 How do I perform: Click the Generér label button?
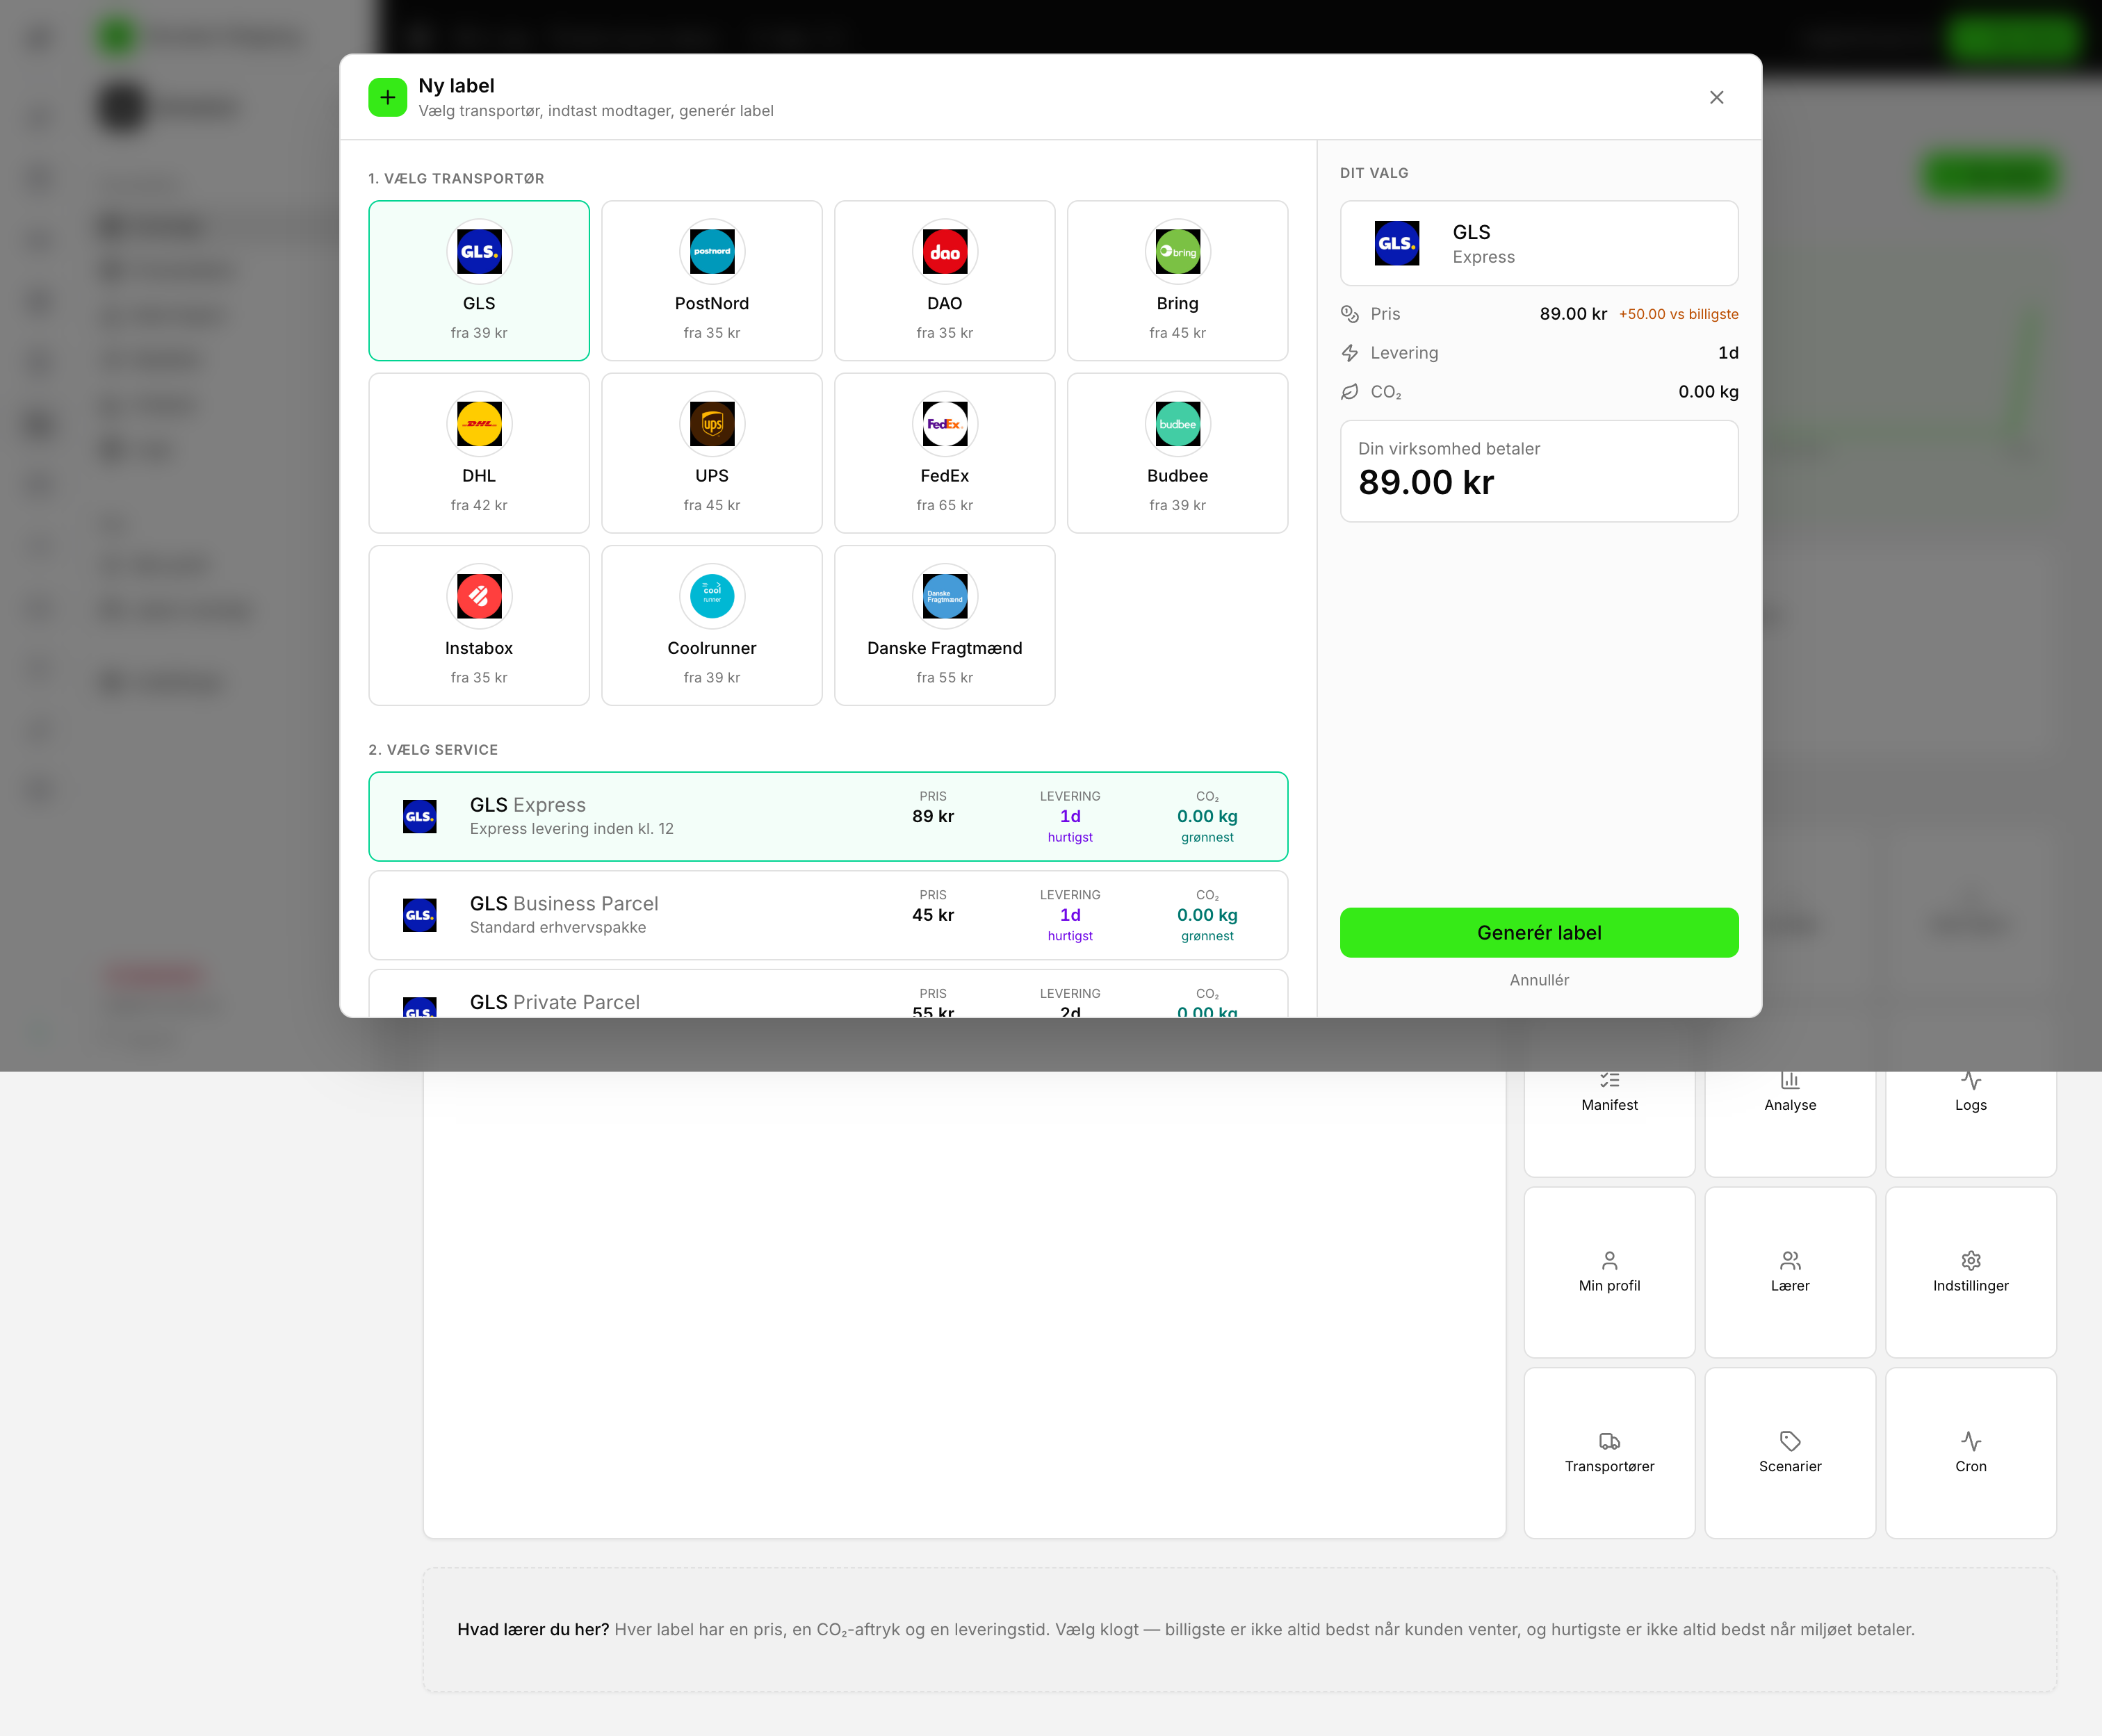(1539, 933)
